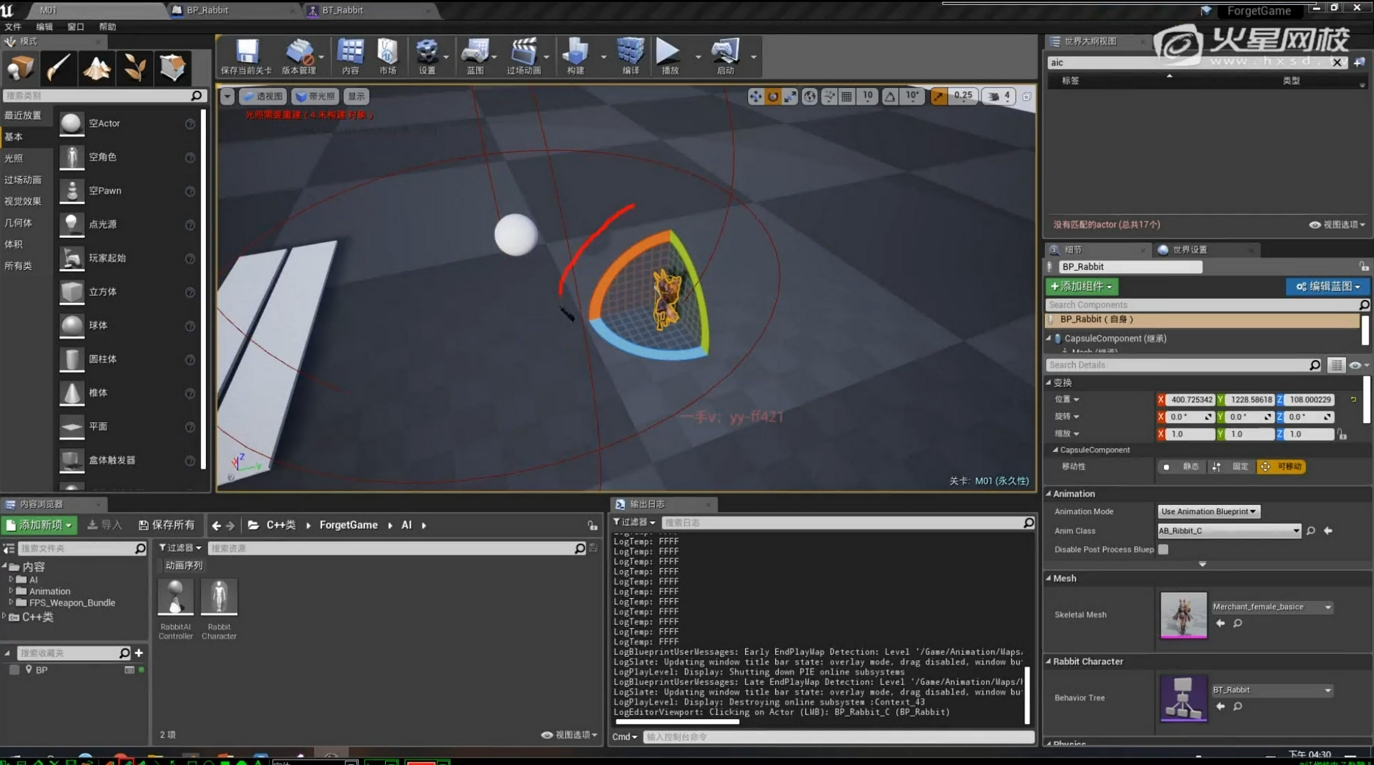Select the Behavior Tree asset thumbnail

tap(1183, 698)
